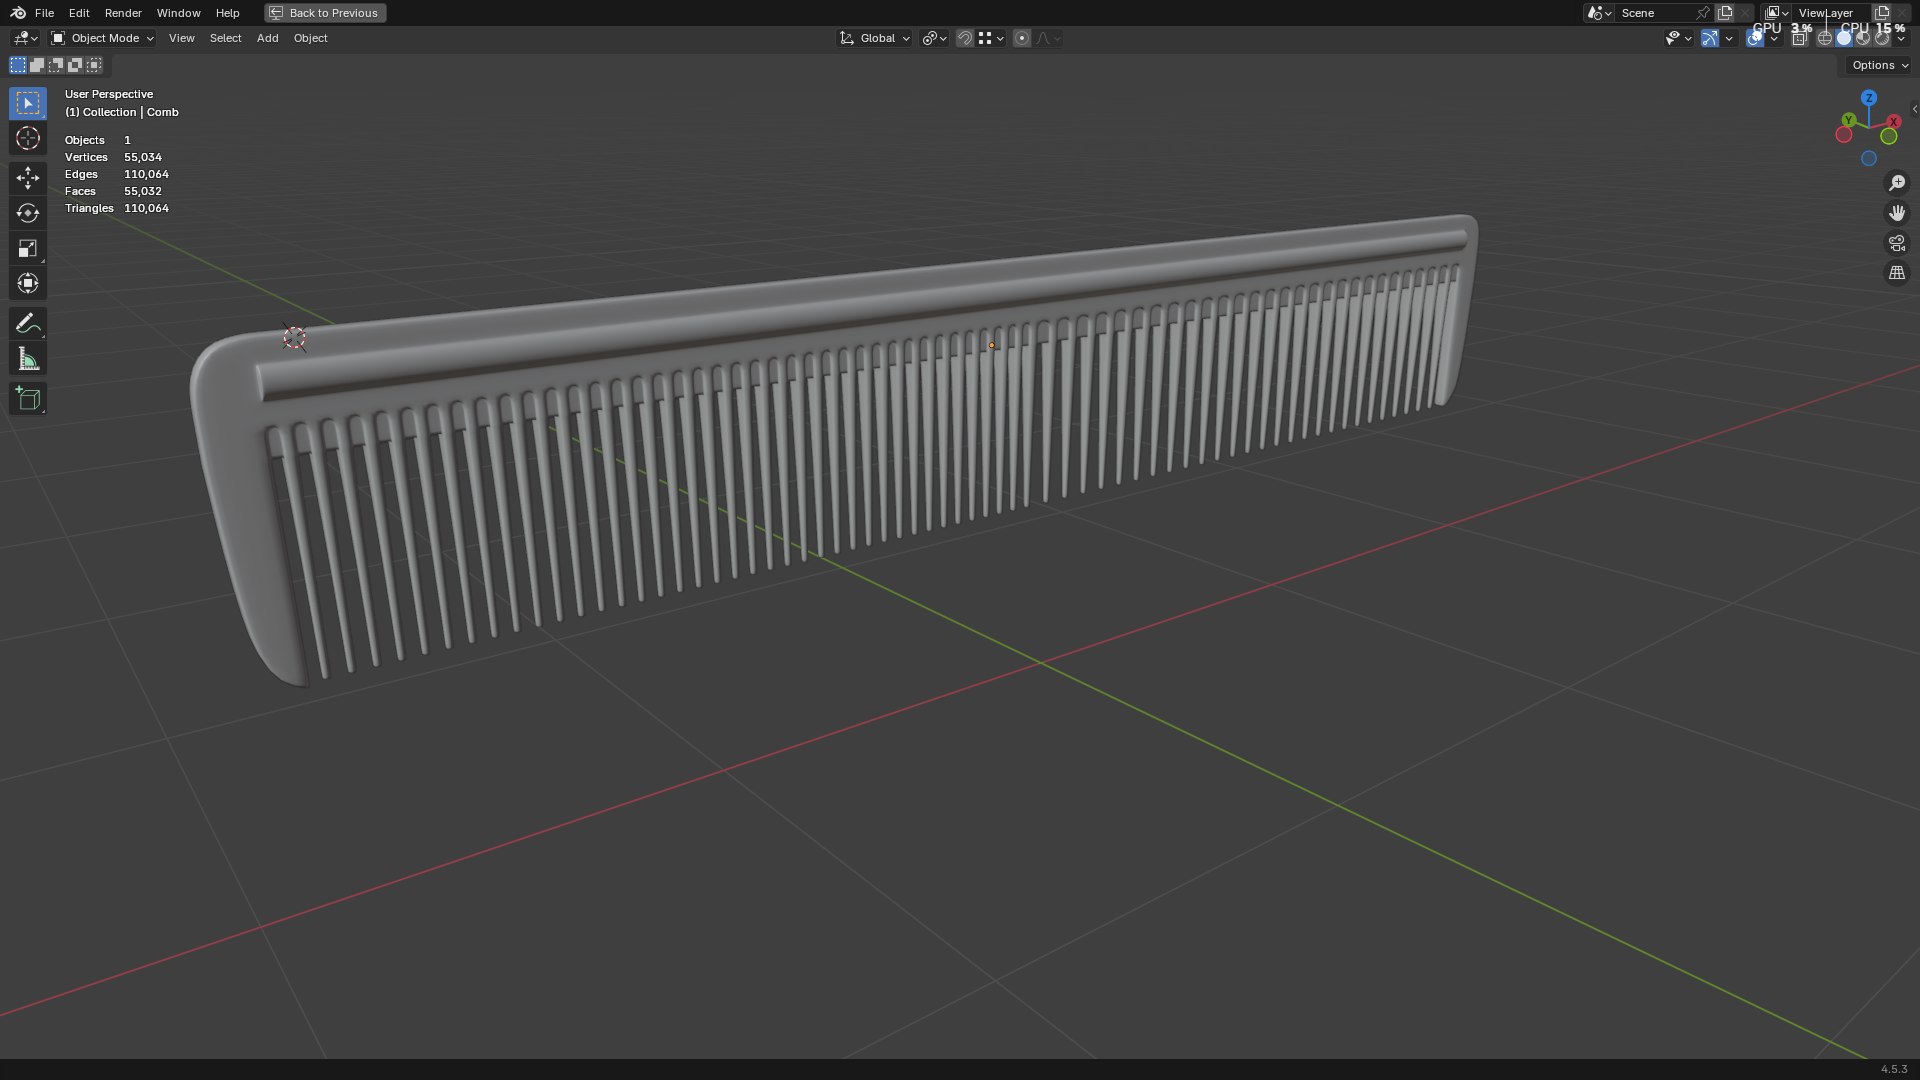Click the new ViewLayer duplicate icon
1920x1080 pixels.
[x=1882, y=13]
